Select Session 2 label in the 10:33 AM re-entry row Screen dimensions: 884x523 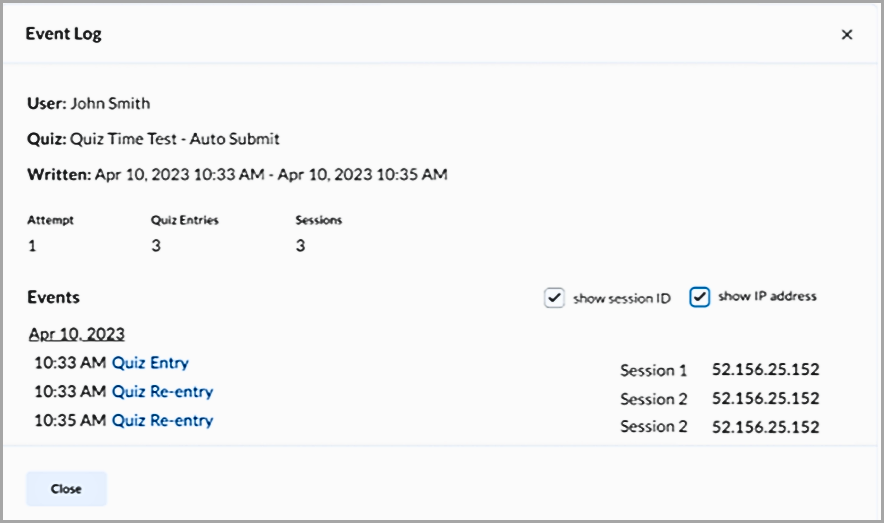[653, 399]
